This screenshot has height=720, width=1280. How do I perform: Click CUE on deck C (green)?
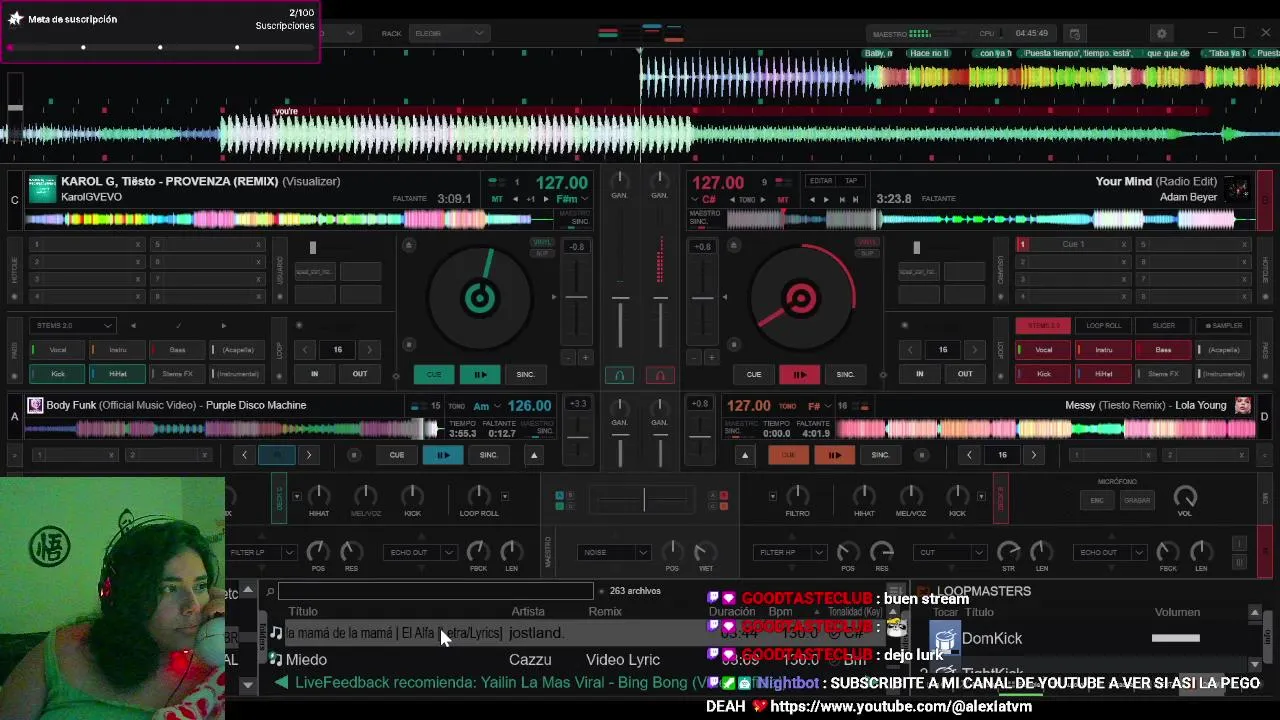pyautogui.click(x=434, y=374)
